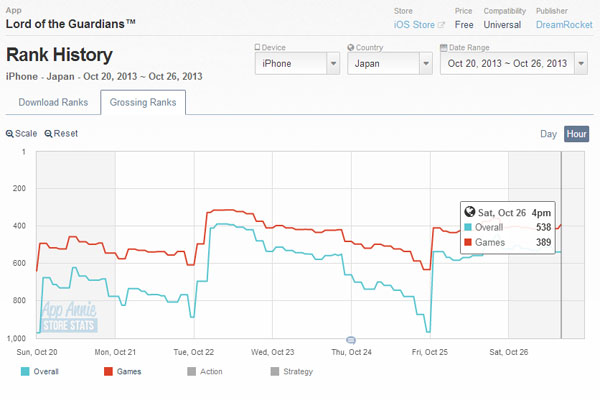The height and width of the screenshot is (400, 600).
Task: Click the calendar icon beside Date Range
Action: 443,47
